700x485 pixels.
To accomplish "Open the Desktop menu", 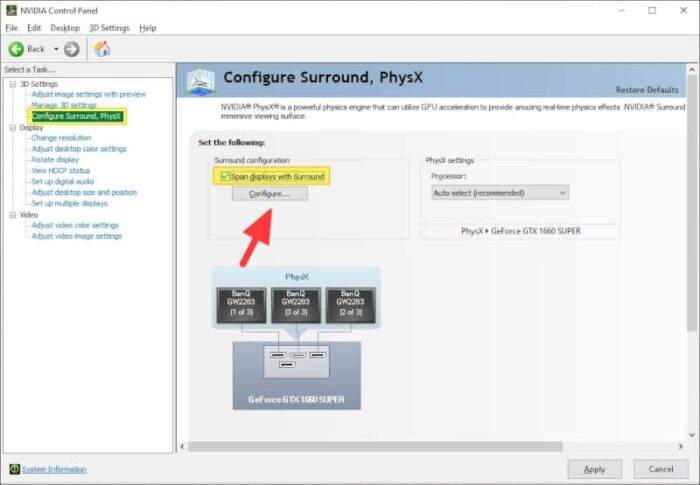I will click(65, 28).
